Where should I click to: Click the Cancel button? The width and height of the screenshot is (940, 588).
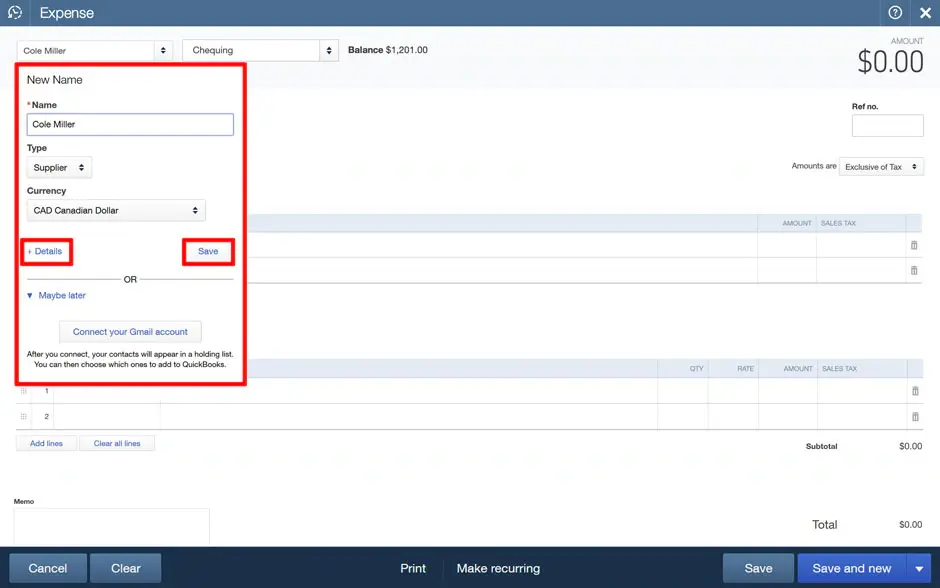(48, 568)
